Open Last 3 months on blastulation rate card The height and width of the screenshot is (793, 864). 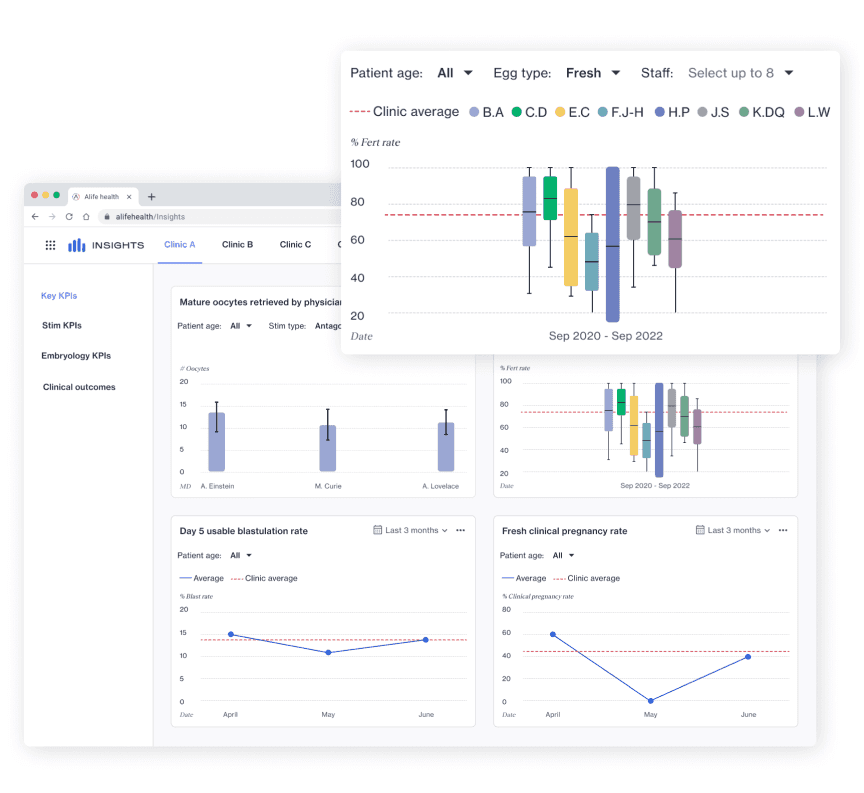(411, 531)
